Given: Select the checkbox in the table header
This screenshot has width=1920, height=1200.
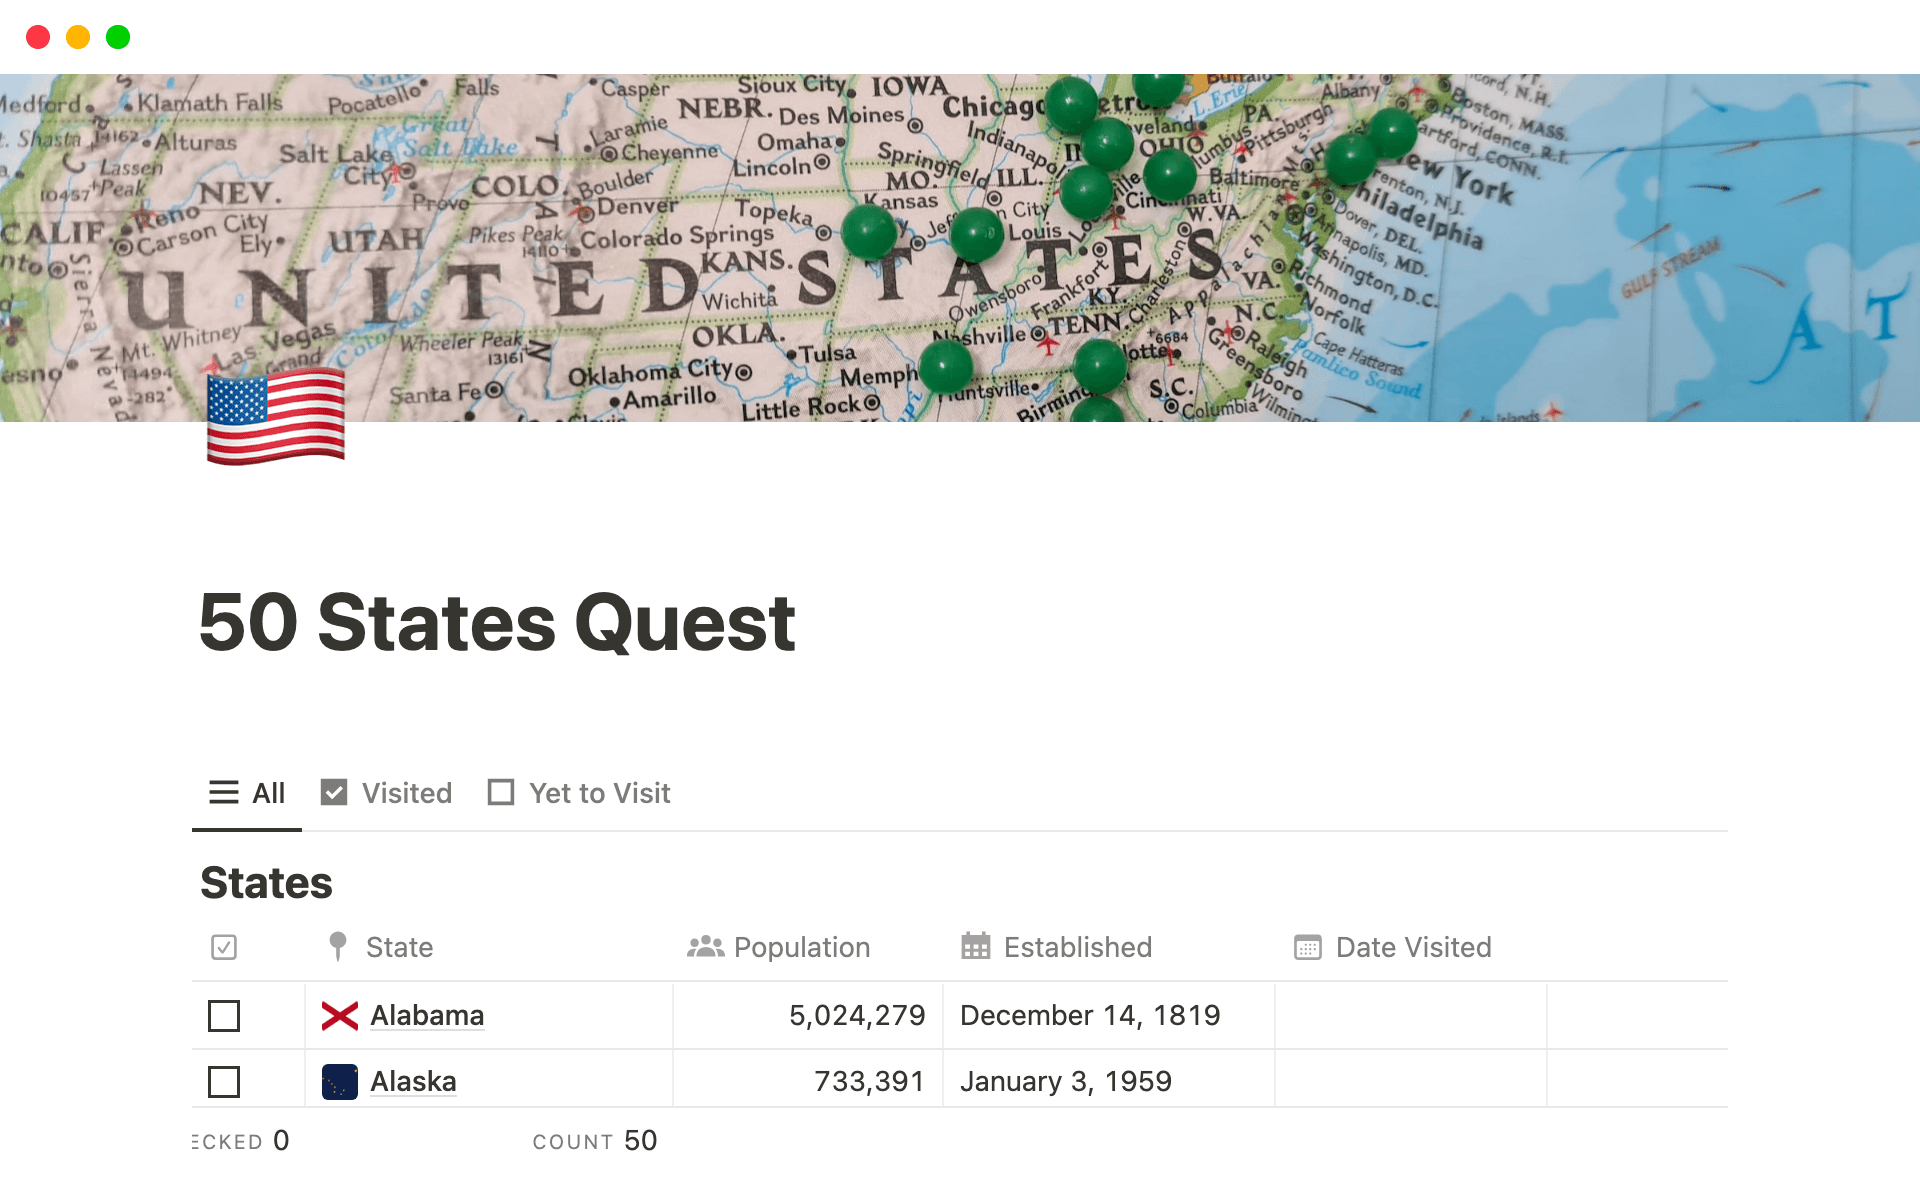Looking at the screenshot, I should pyautogui.click(x=224, y=946).
